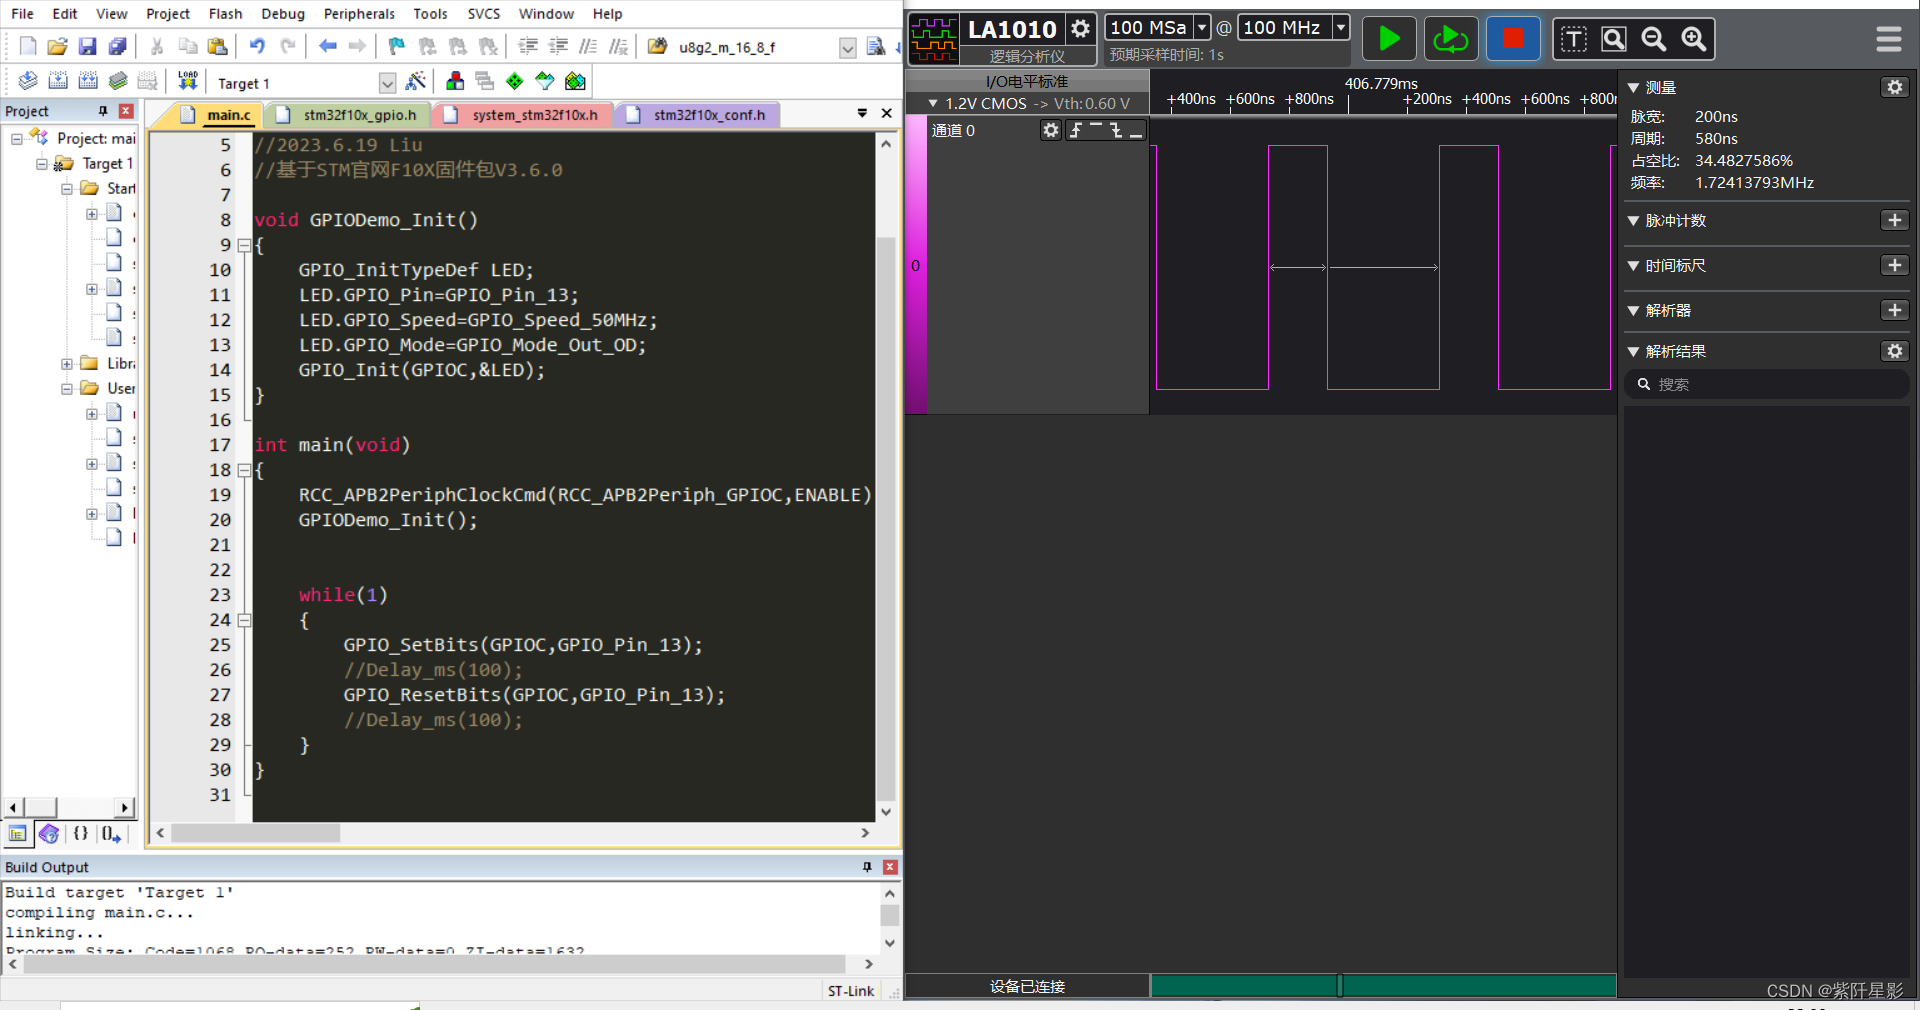Stop capture with the red stop button
Screen dimensions: 1920x1010
click(x=1513, y=39)
